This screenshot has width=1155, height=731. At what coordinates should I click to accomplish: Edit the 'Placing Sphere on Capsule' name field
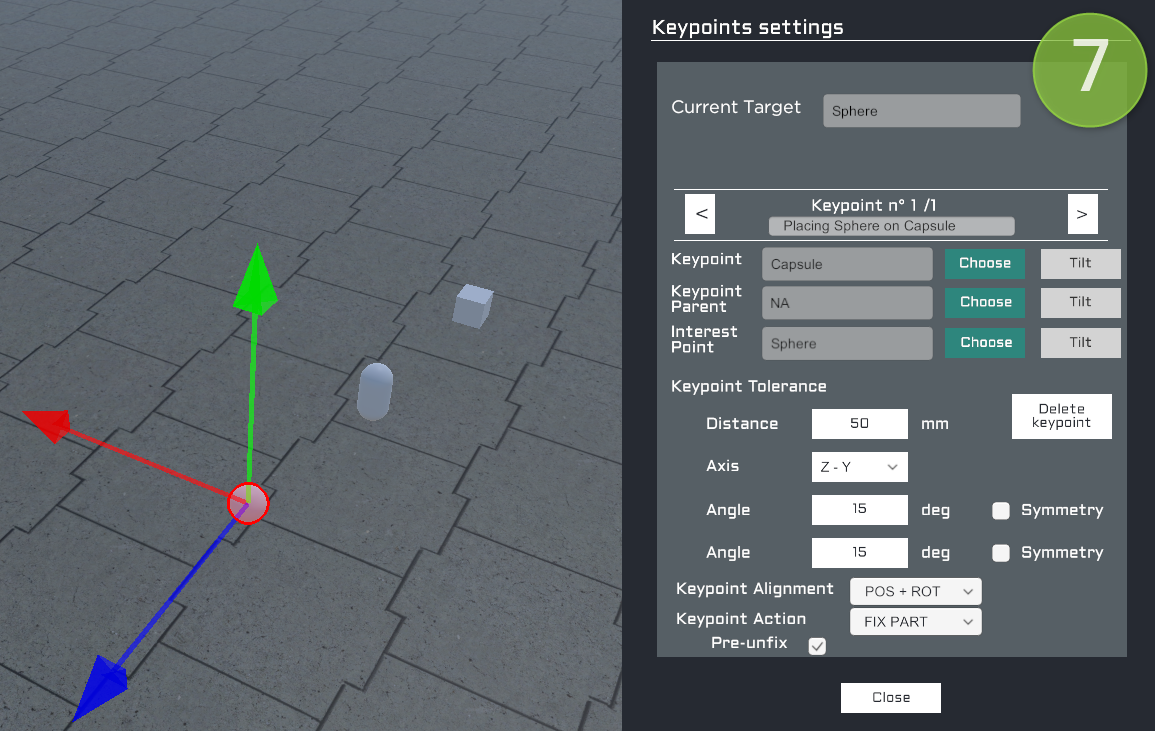point(891,226)
